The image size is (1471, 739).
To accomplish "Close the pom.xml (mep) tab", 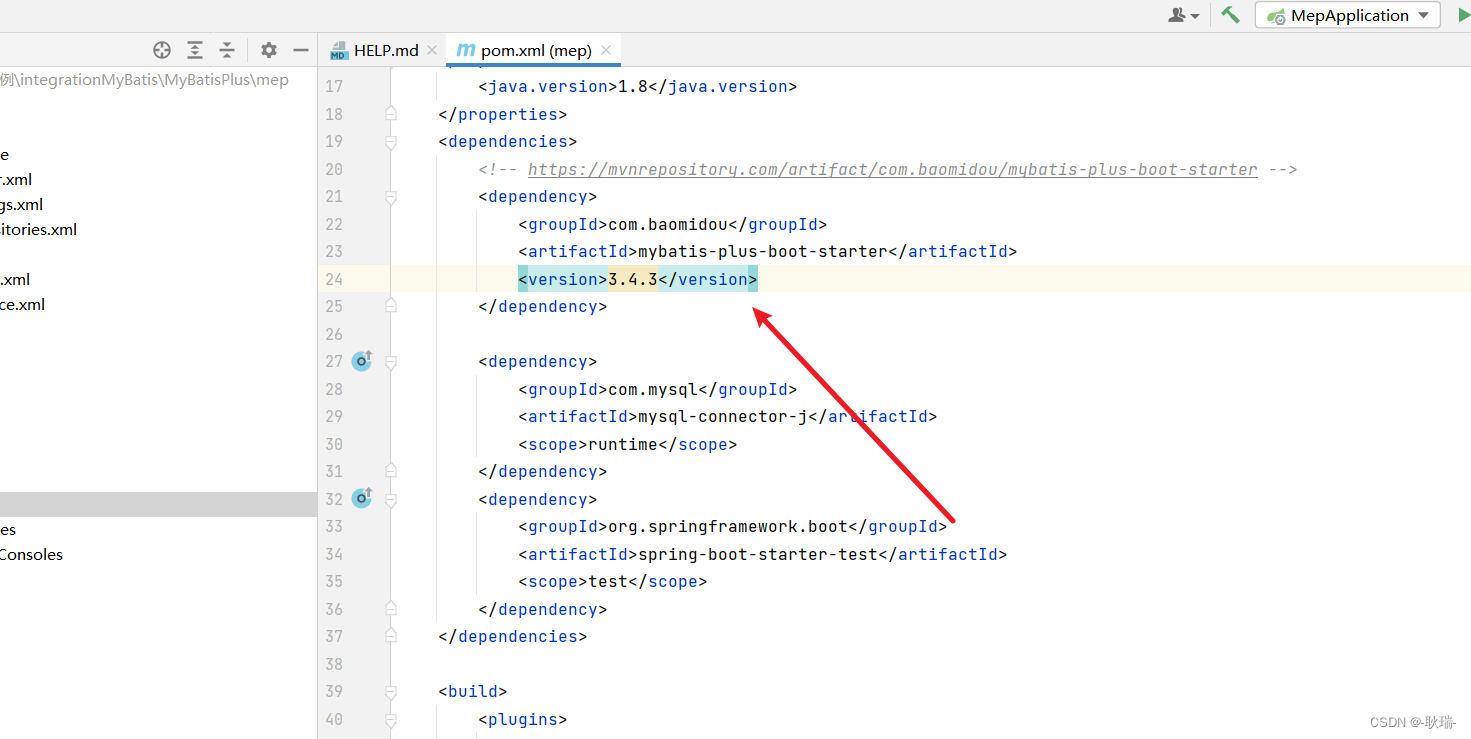I will pos(606,50).
